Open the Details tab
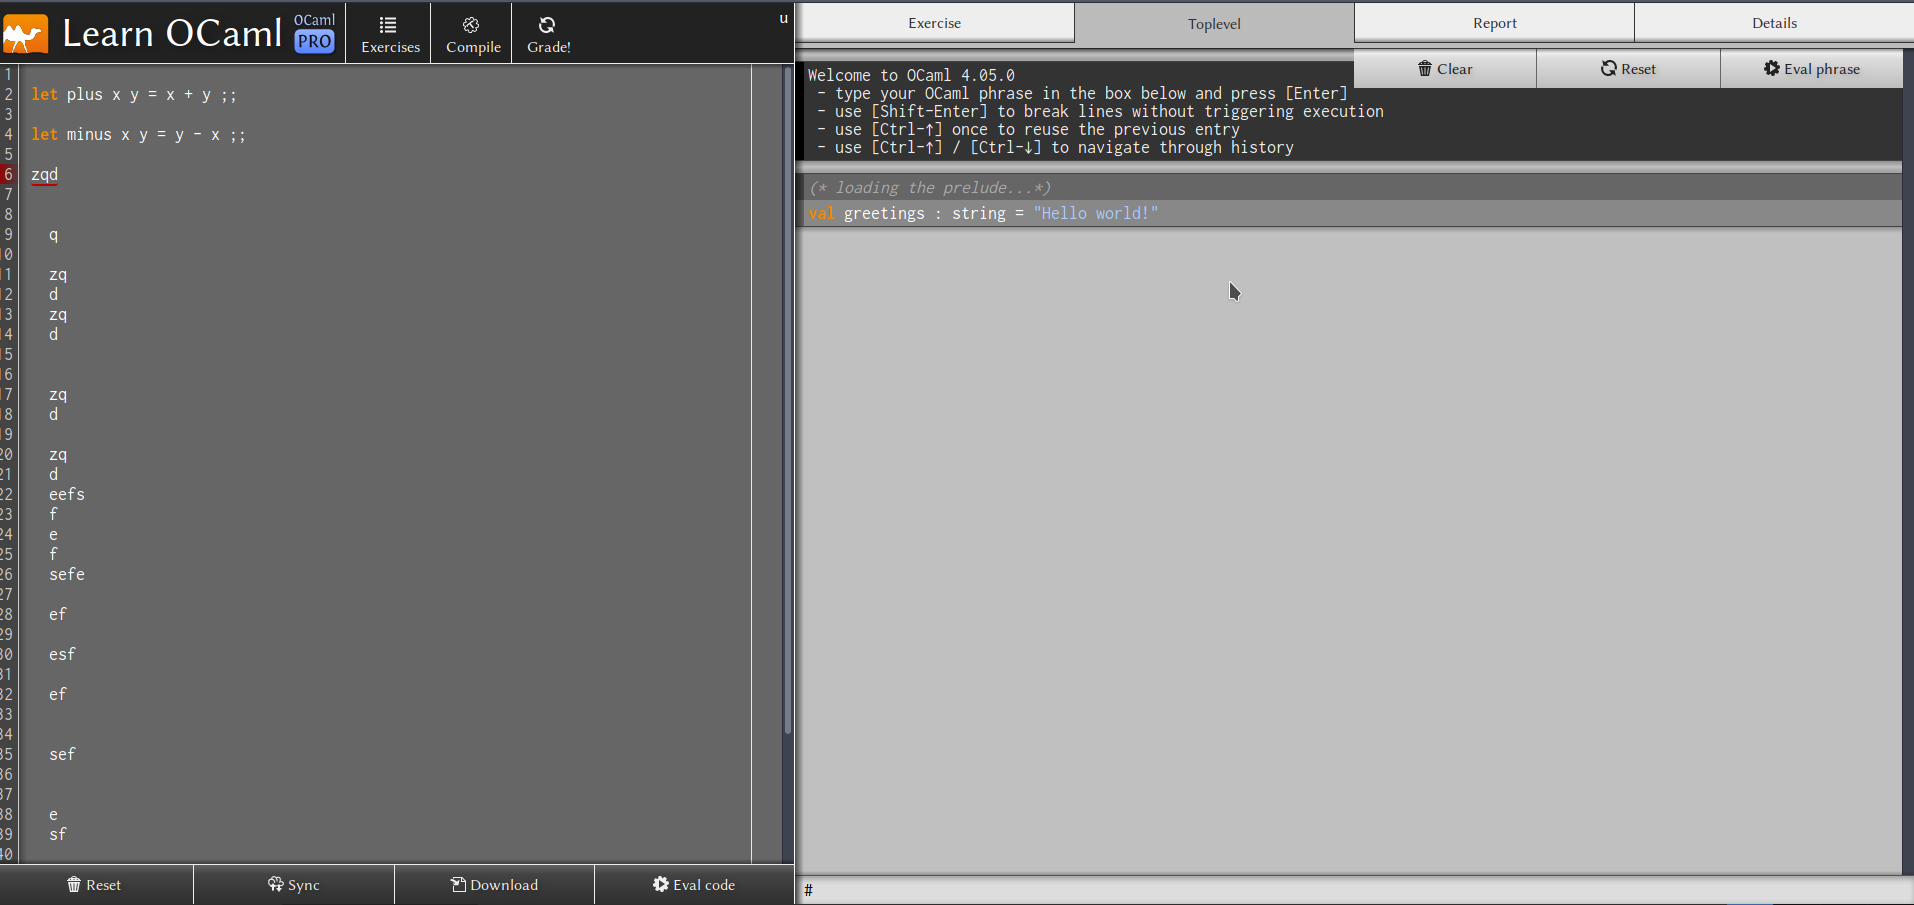Viewport: 1914px width, 905px height. pyautogui.click(x=1774, y=22)
